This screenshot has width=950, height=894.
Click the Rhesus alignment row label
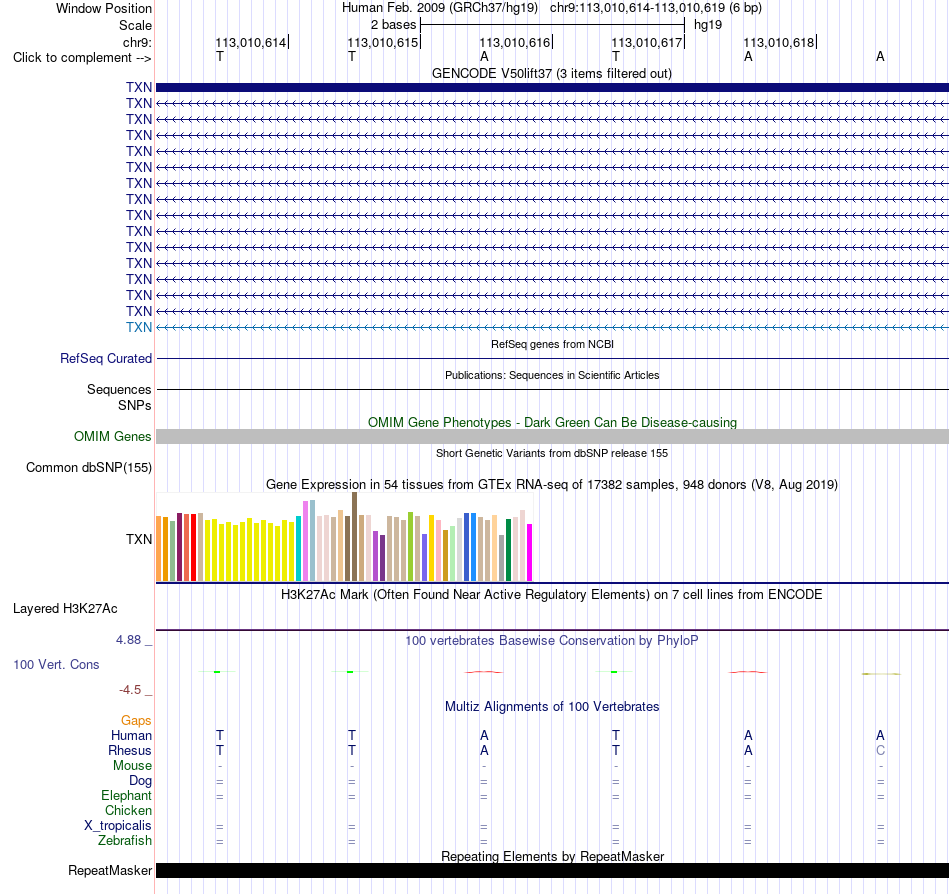pos(130,750)
